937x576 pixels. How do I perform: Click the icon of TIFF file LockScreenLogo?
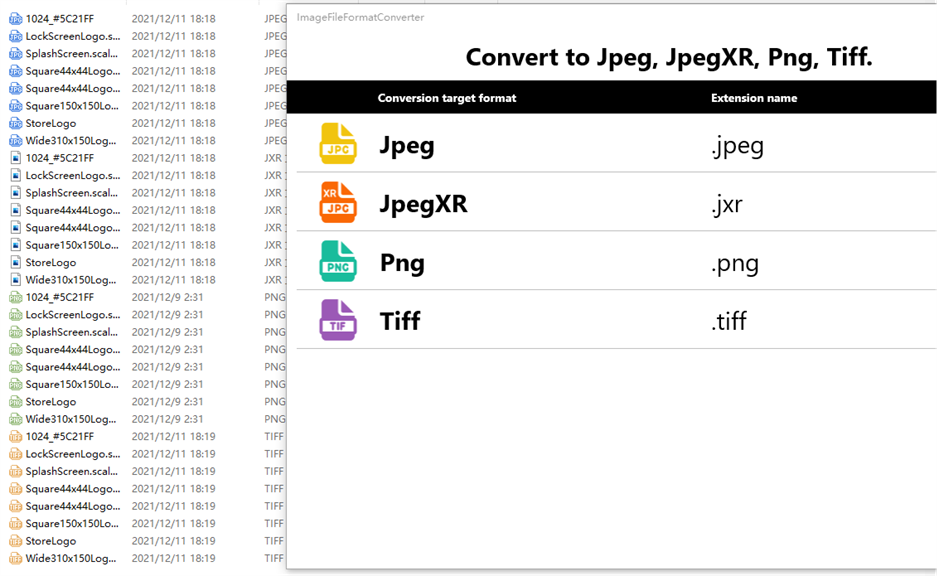(x=16, y=454)
